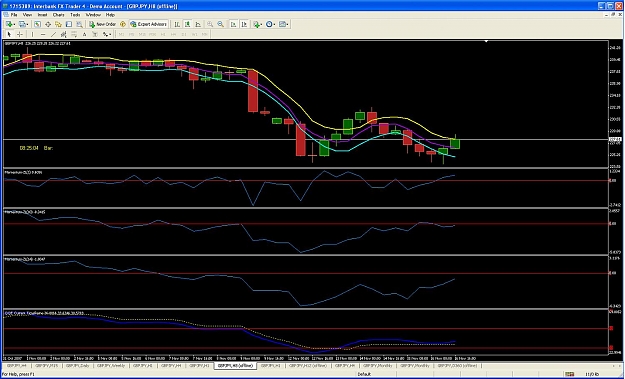
Task: Switch to the GBPJPY,H12 (offline) tab
Action: tap(307, 365)
